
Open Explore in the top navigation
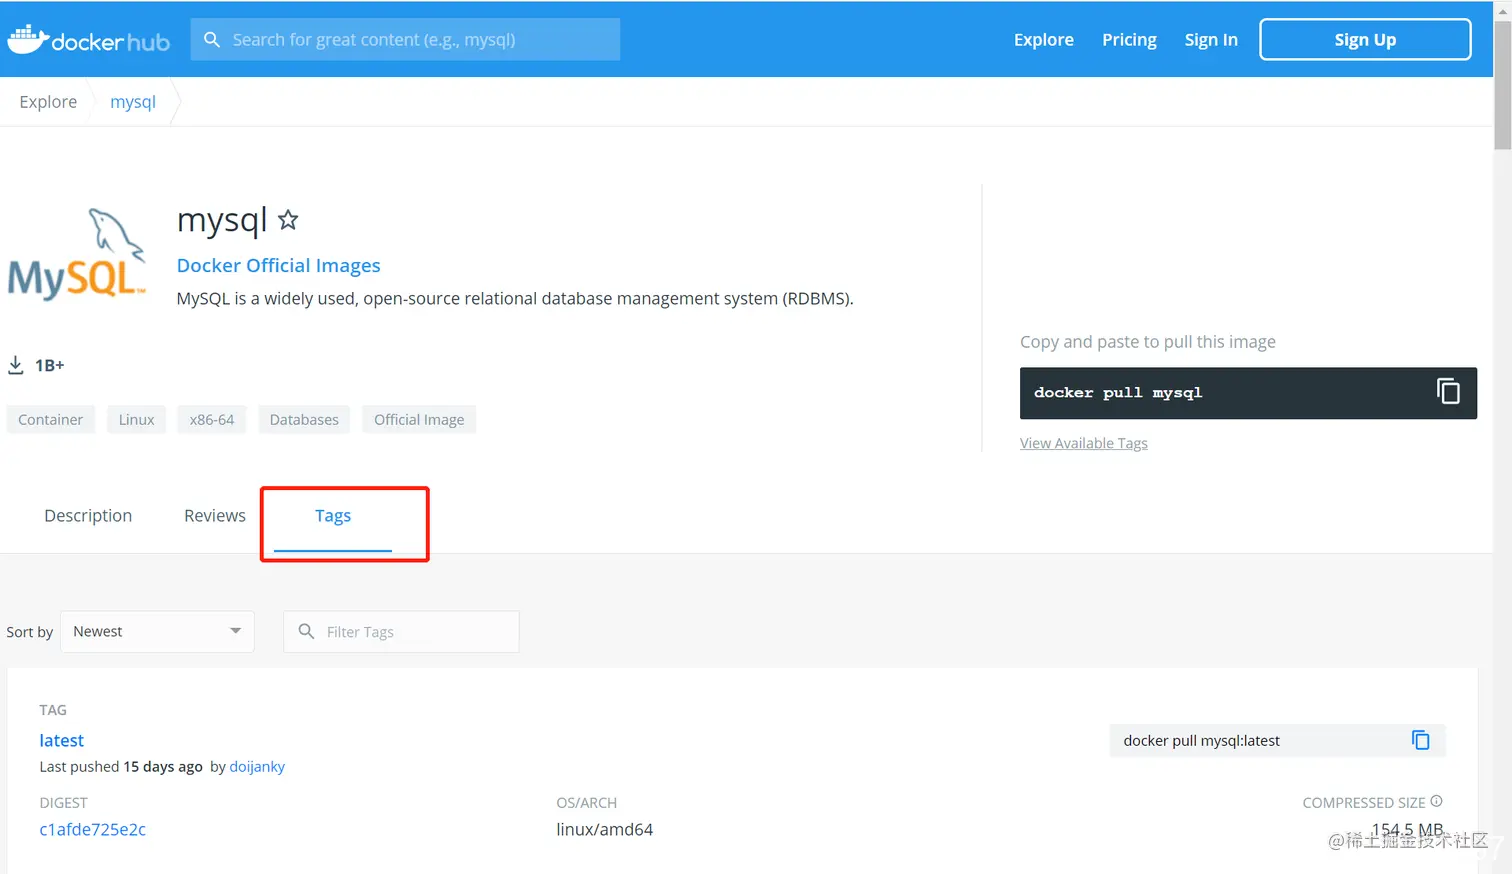click(x=1044, y=40)
